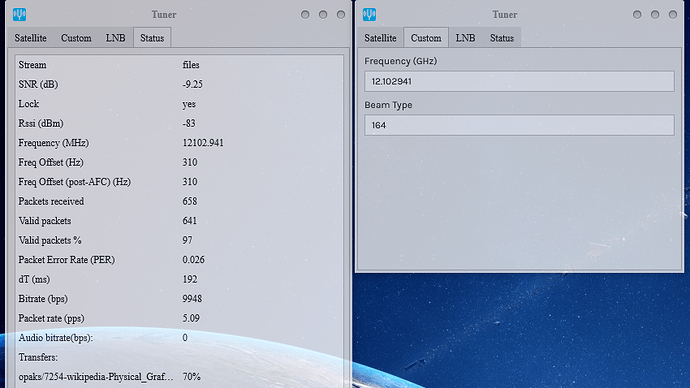Minimize the left Tuner window
This screenshot has width=690, height=388.
pyautogui.click(x=305, y=15)
